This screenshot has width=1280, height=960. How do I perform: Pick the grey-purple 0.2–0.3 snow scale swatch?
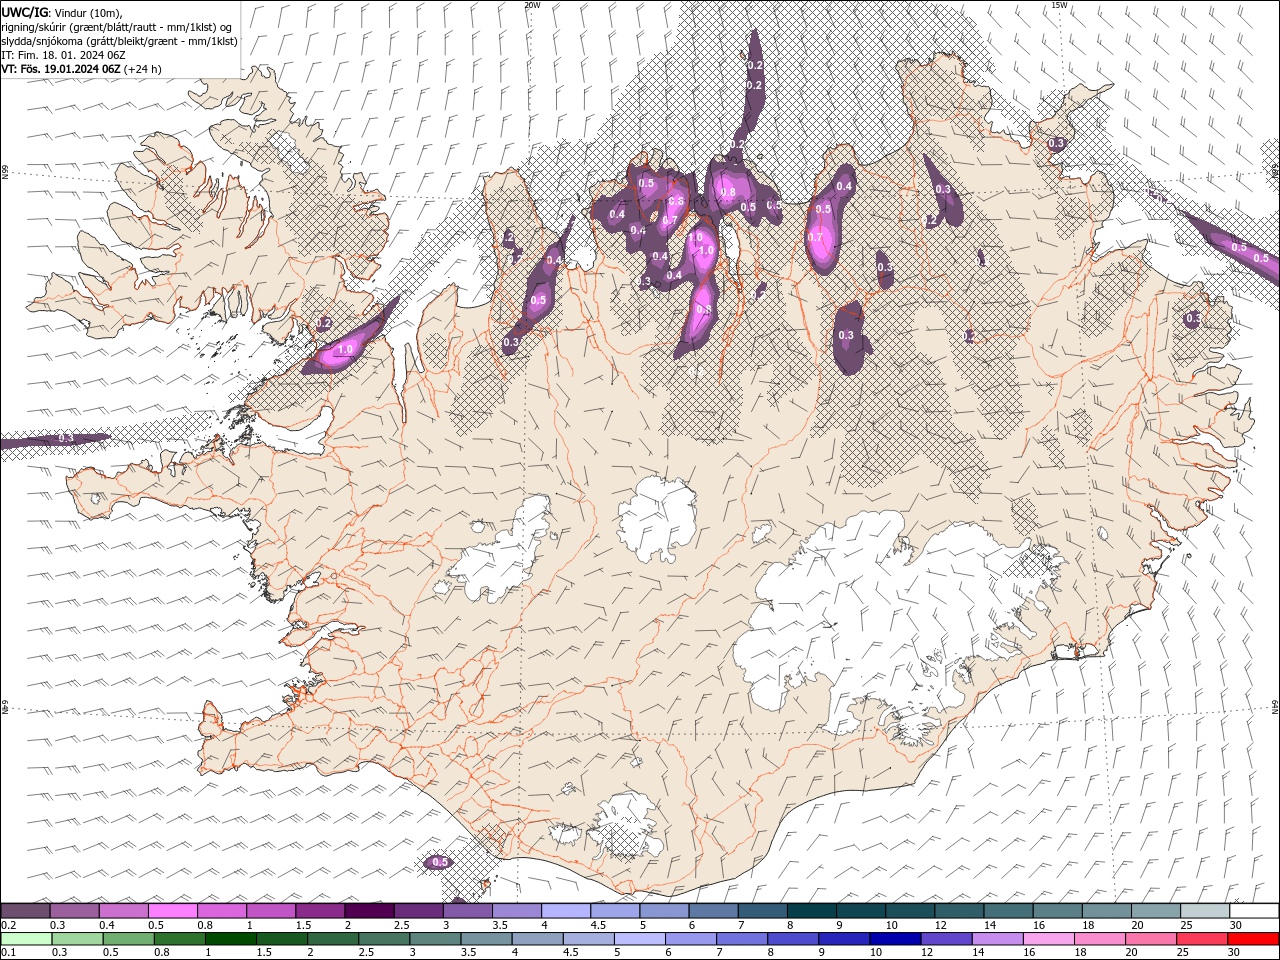(x=25, y=911)
